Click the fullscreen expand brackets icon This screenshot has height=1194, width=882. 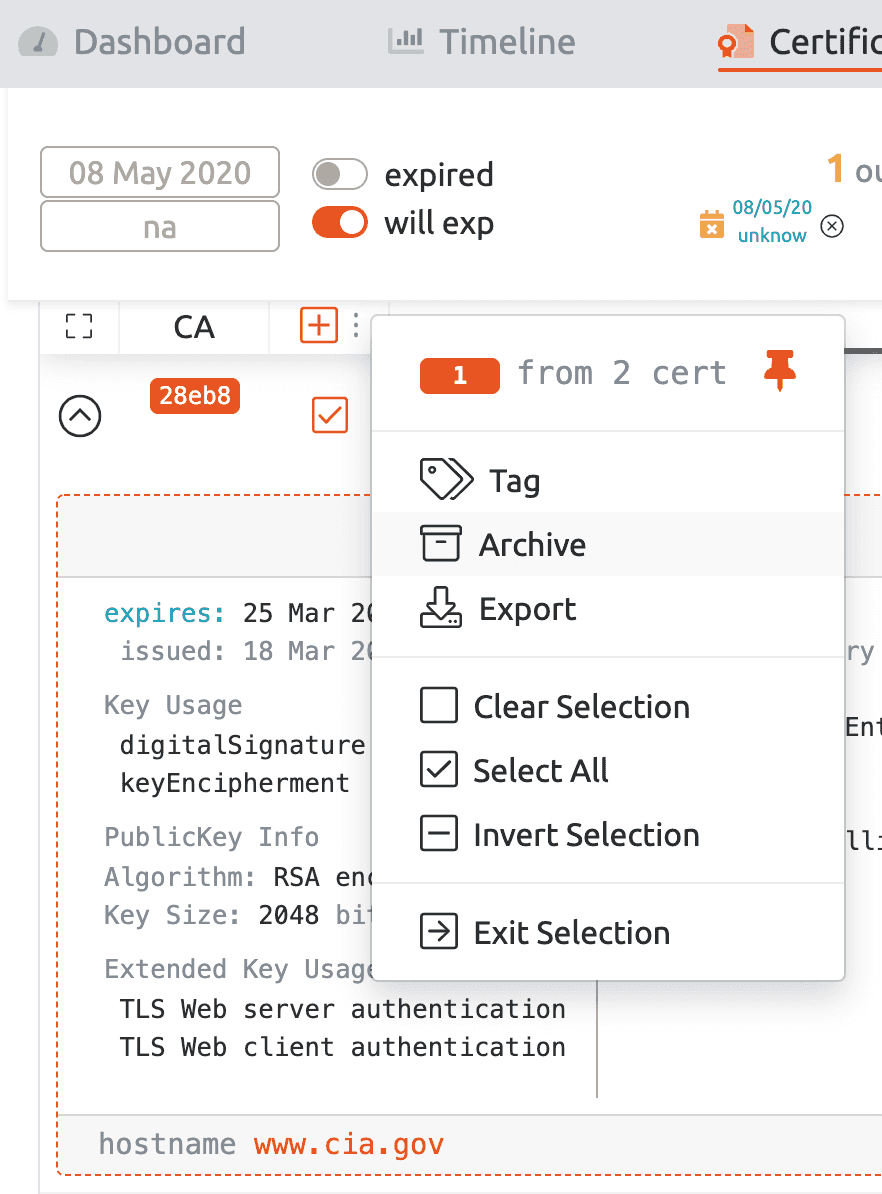79,327
